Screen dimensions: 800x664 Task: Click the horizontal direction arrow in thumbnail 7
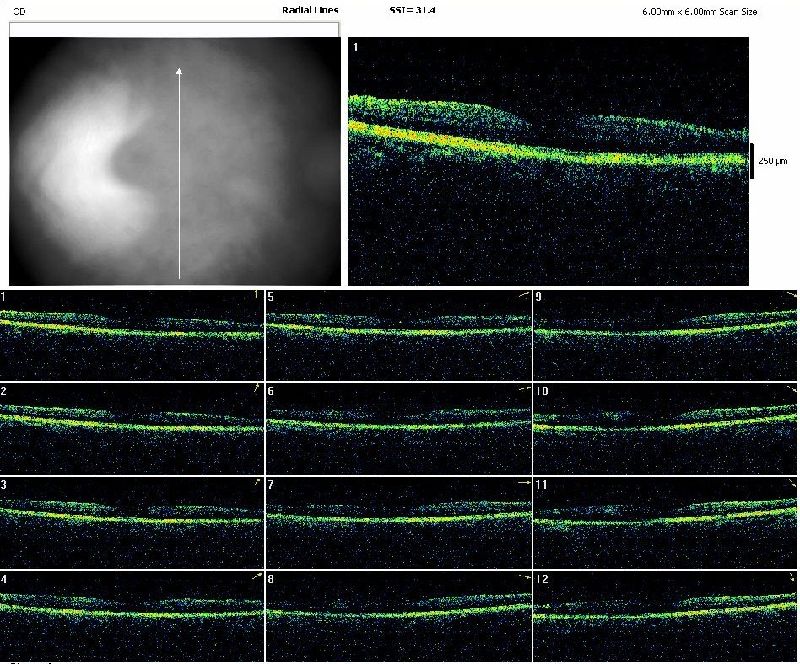[x=523, y=483]
